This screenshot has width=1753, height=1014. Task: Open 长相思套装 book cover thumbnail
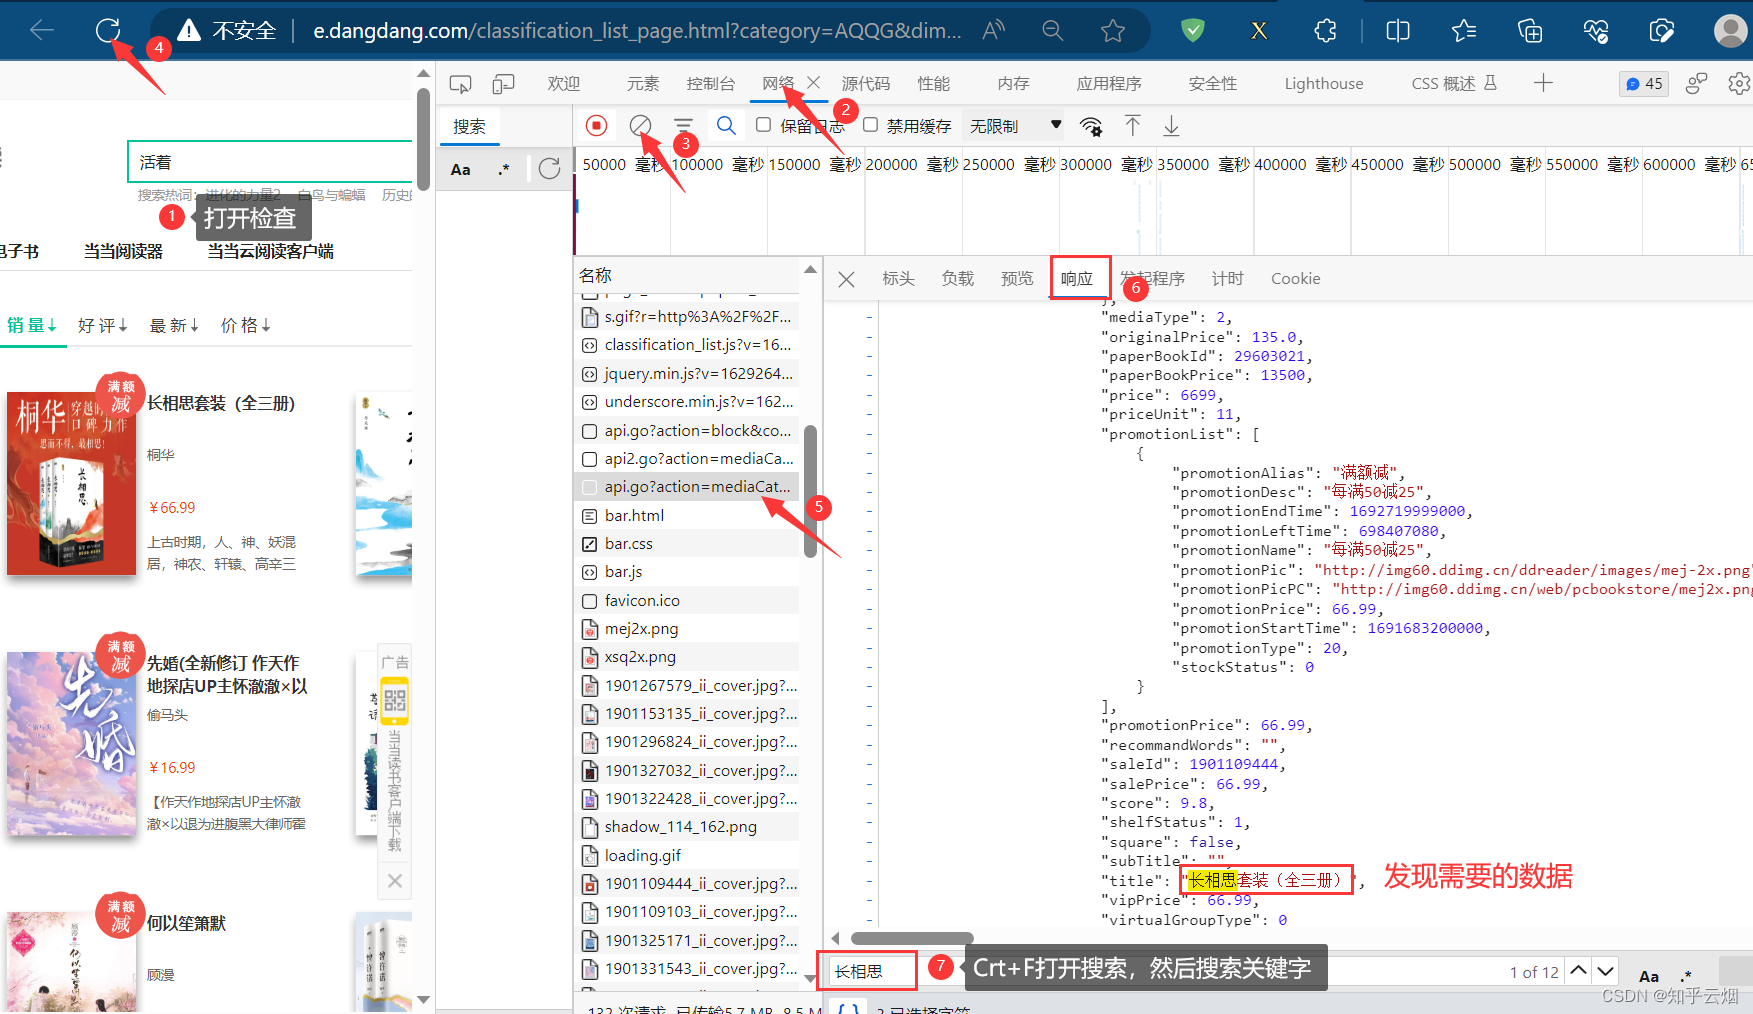(71, 484)
